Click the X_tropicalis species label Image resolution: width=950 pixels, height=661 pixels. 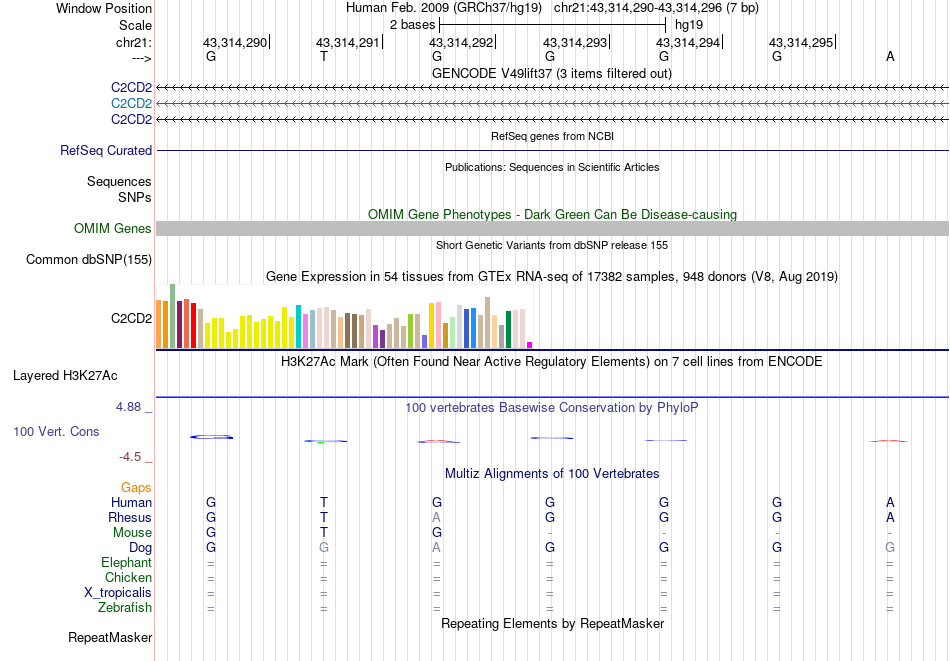coord(118,593)
